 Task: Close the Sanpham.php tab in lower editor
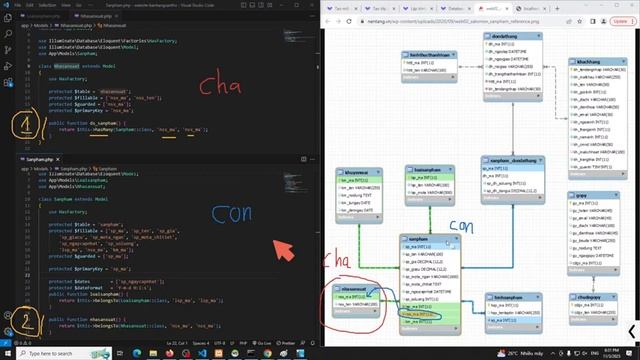(58, 159)
